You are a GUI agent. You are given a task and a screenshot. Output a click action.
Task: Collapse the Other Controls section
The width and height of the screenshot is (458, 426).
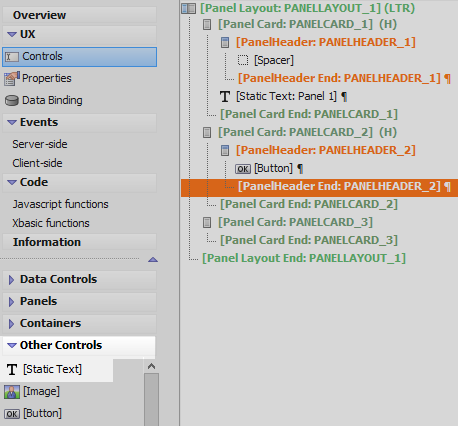pyautogui.click(x=12, y=345)
